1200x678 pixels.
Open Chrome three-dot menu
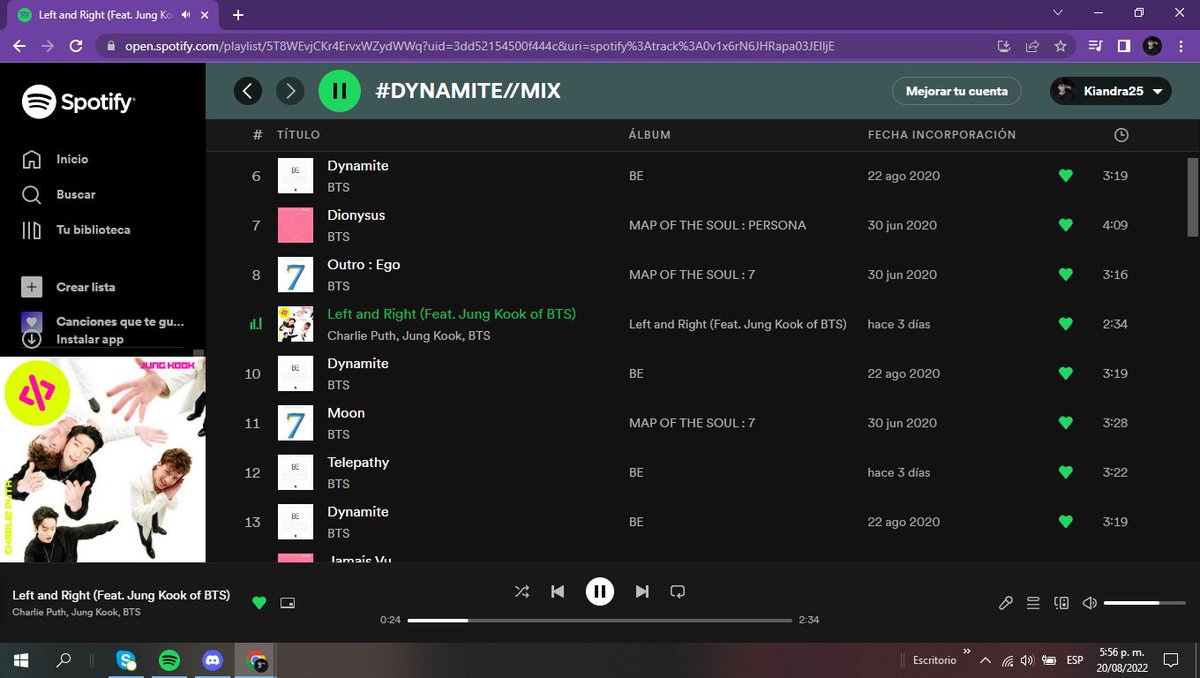[x=1182, y=46]
